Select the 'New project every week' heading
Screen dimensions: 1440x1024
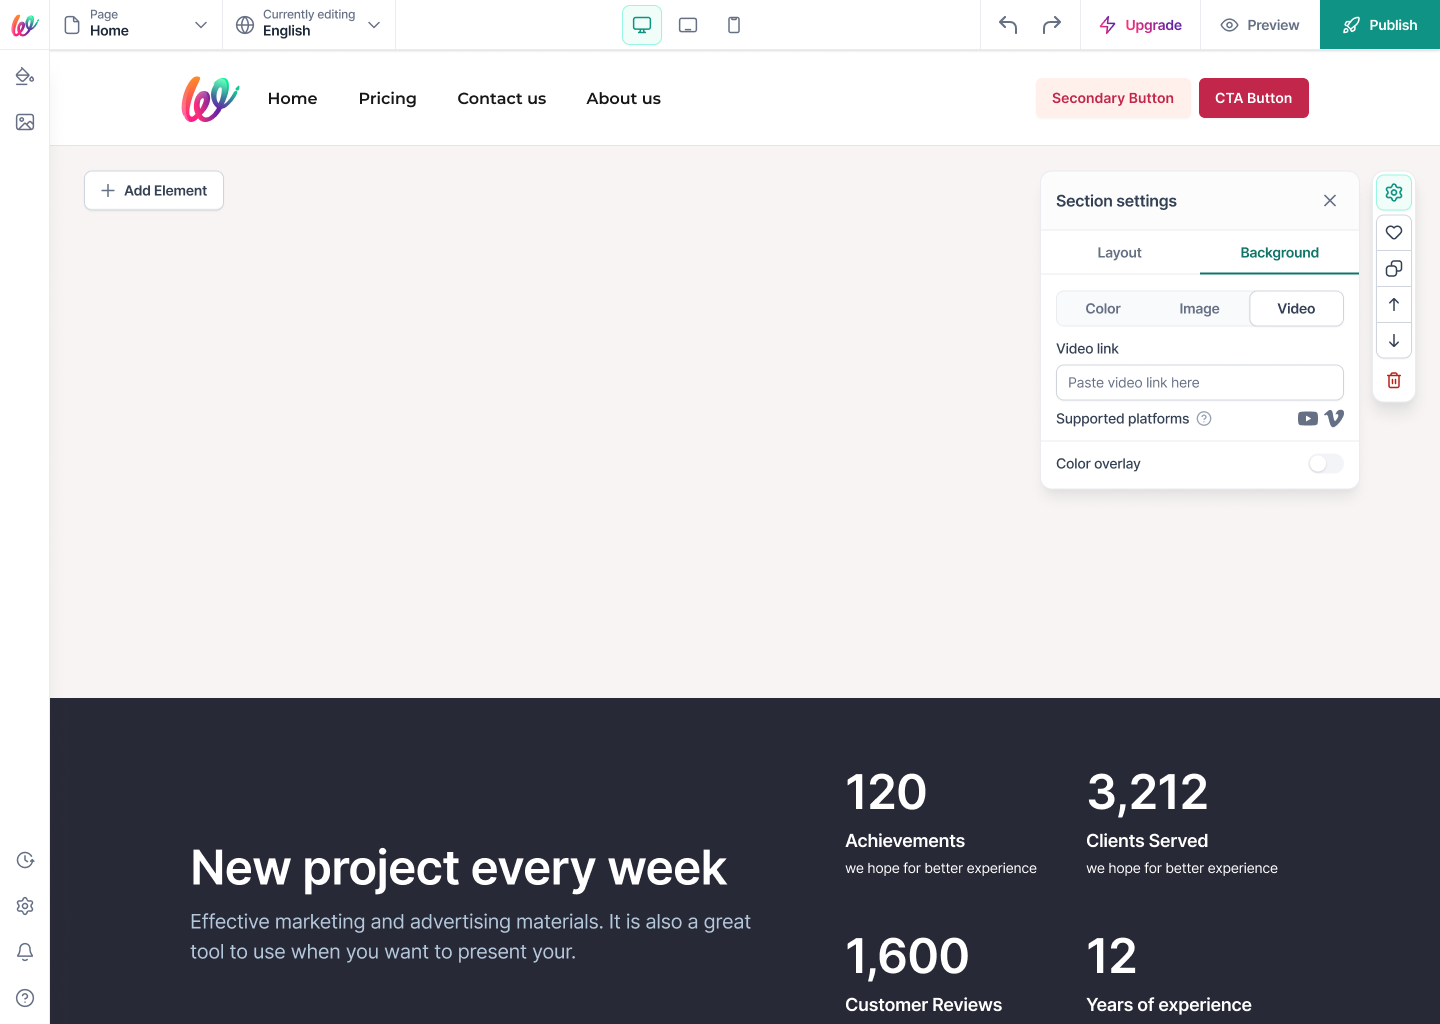tap(458, 868)
